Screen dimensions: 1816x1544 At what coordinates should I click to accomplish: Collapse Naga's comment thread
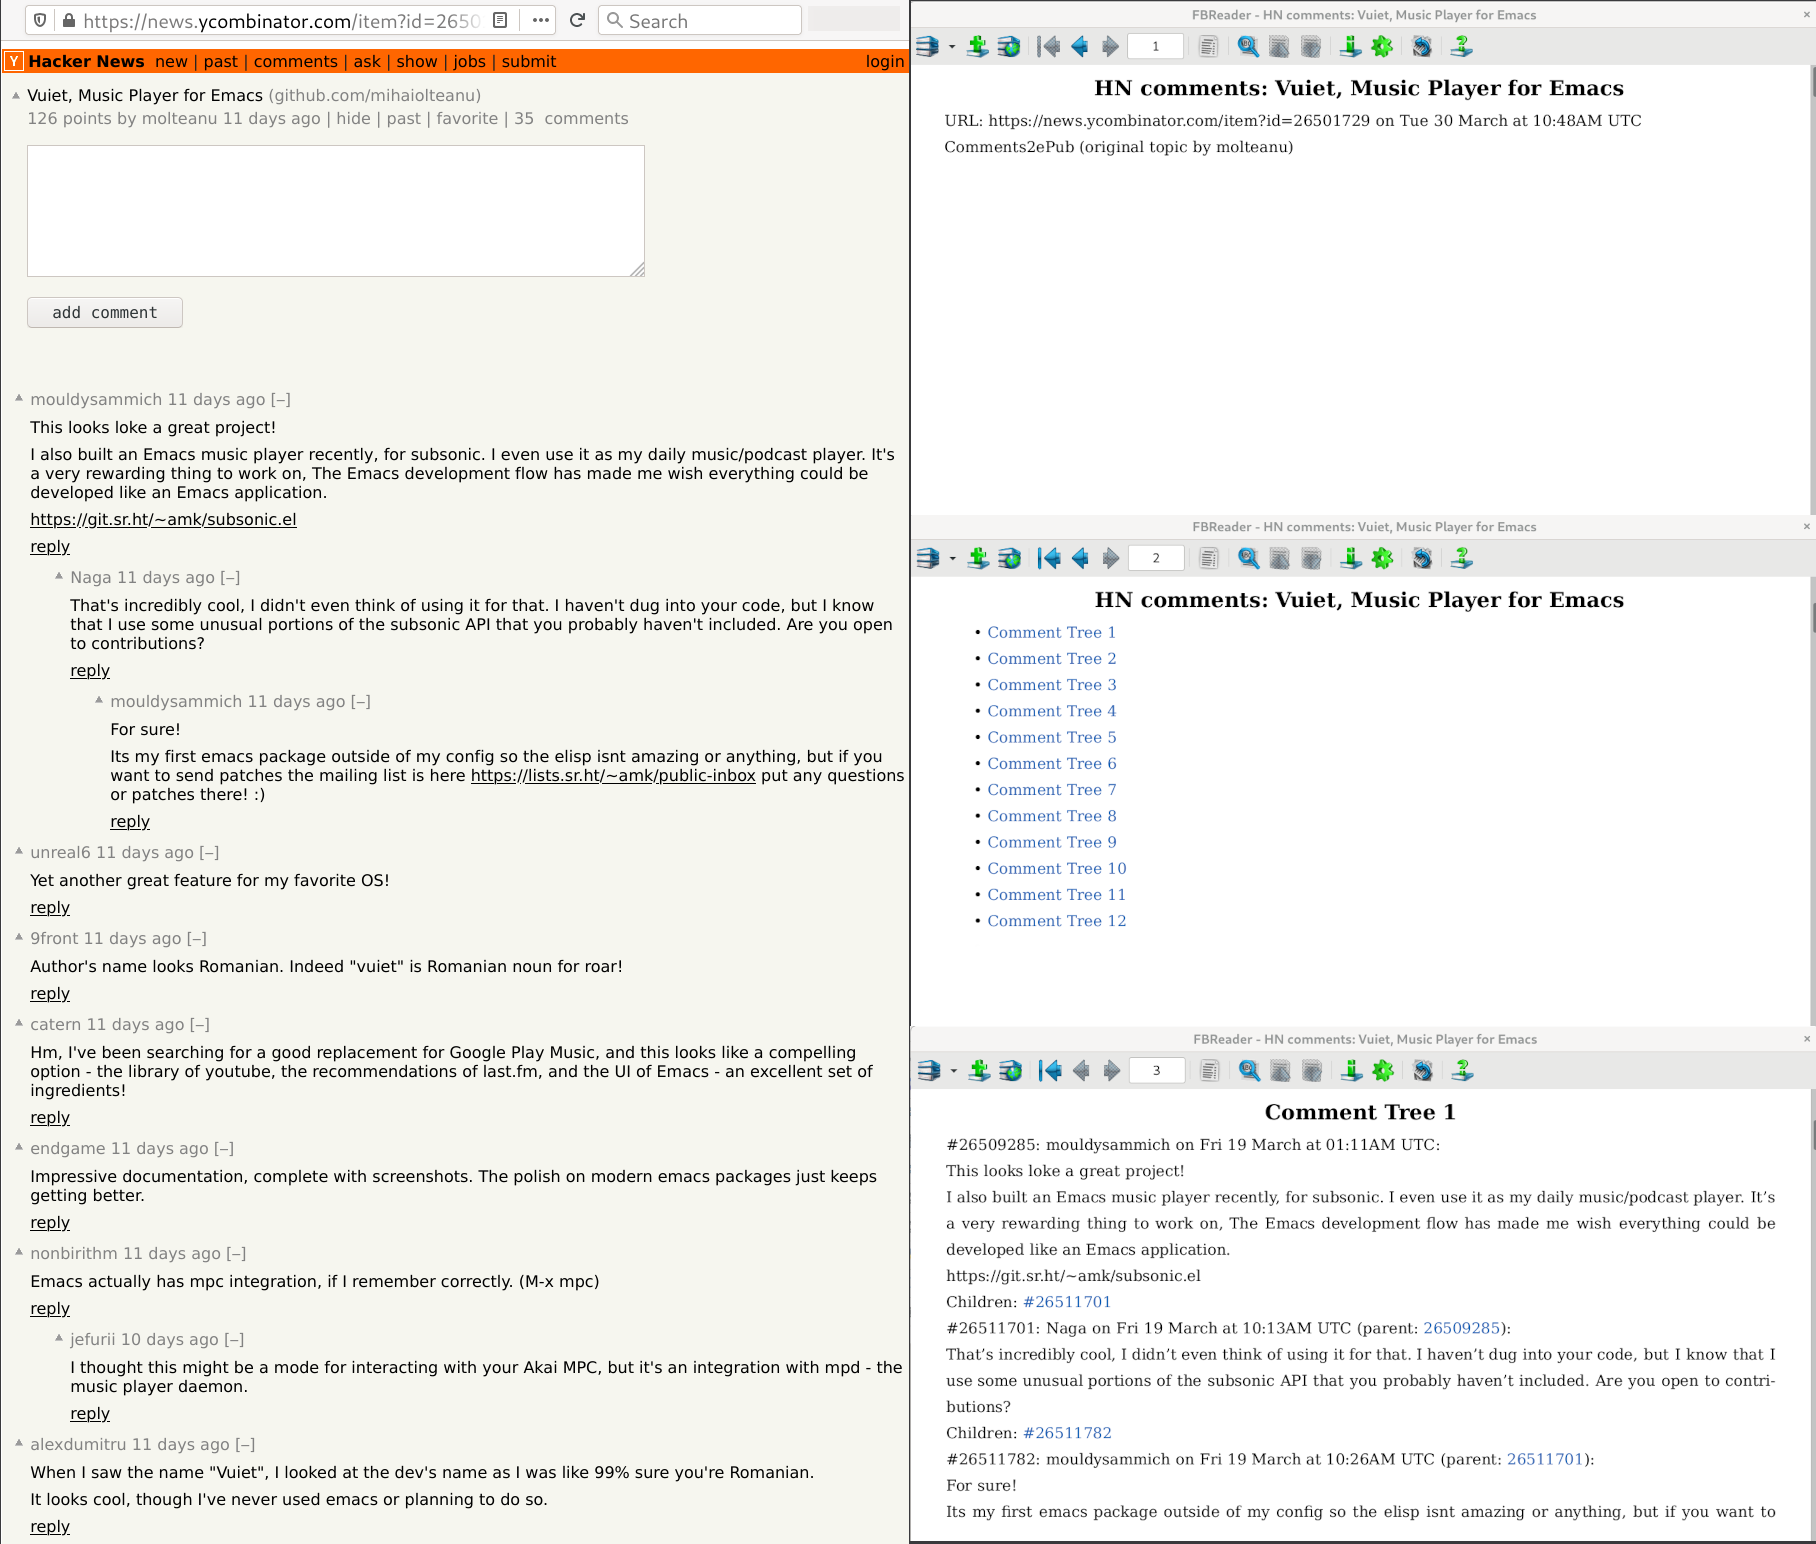coord(230,578)
